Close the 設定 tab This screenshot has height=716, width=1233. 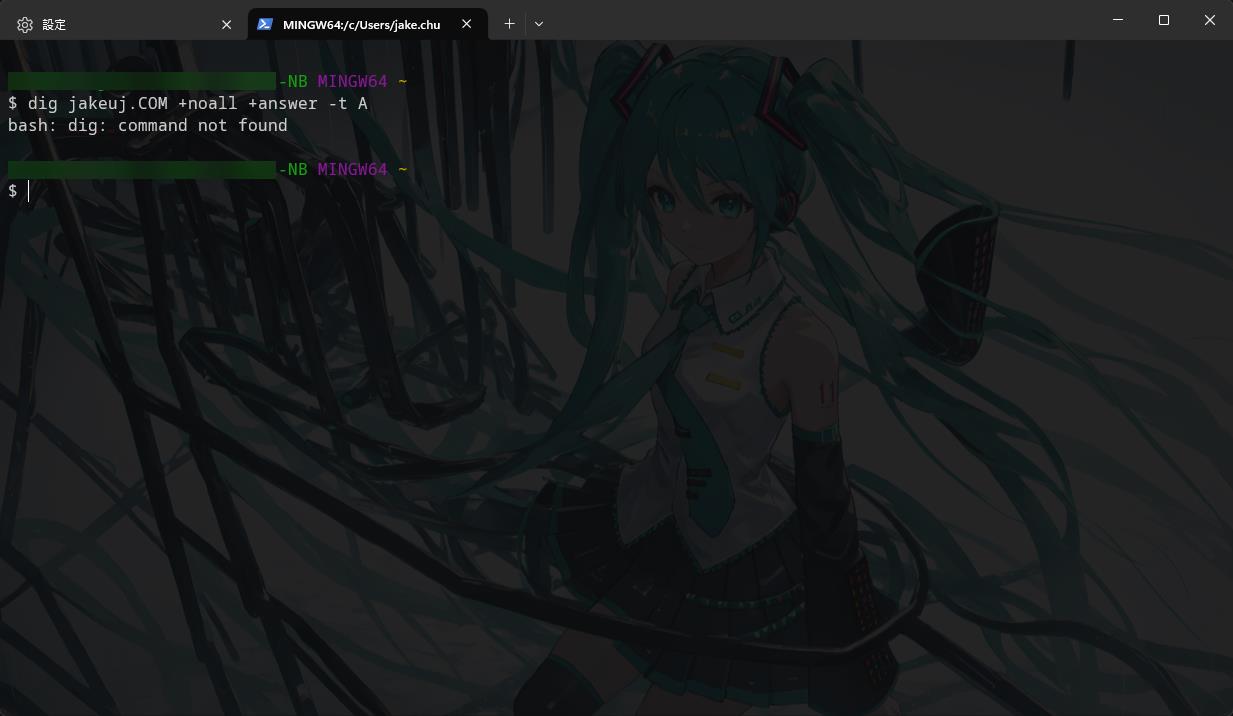(227, 24)
